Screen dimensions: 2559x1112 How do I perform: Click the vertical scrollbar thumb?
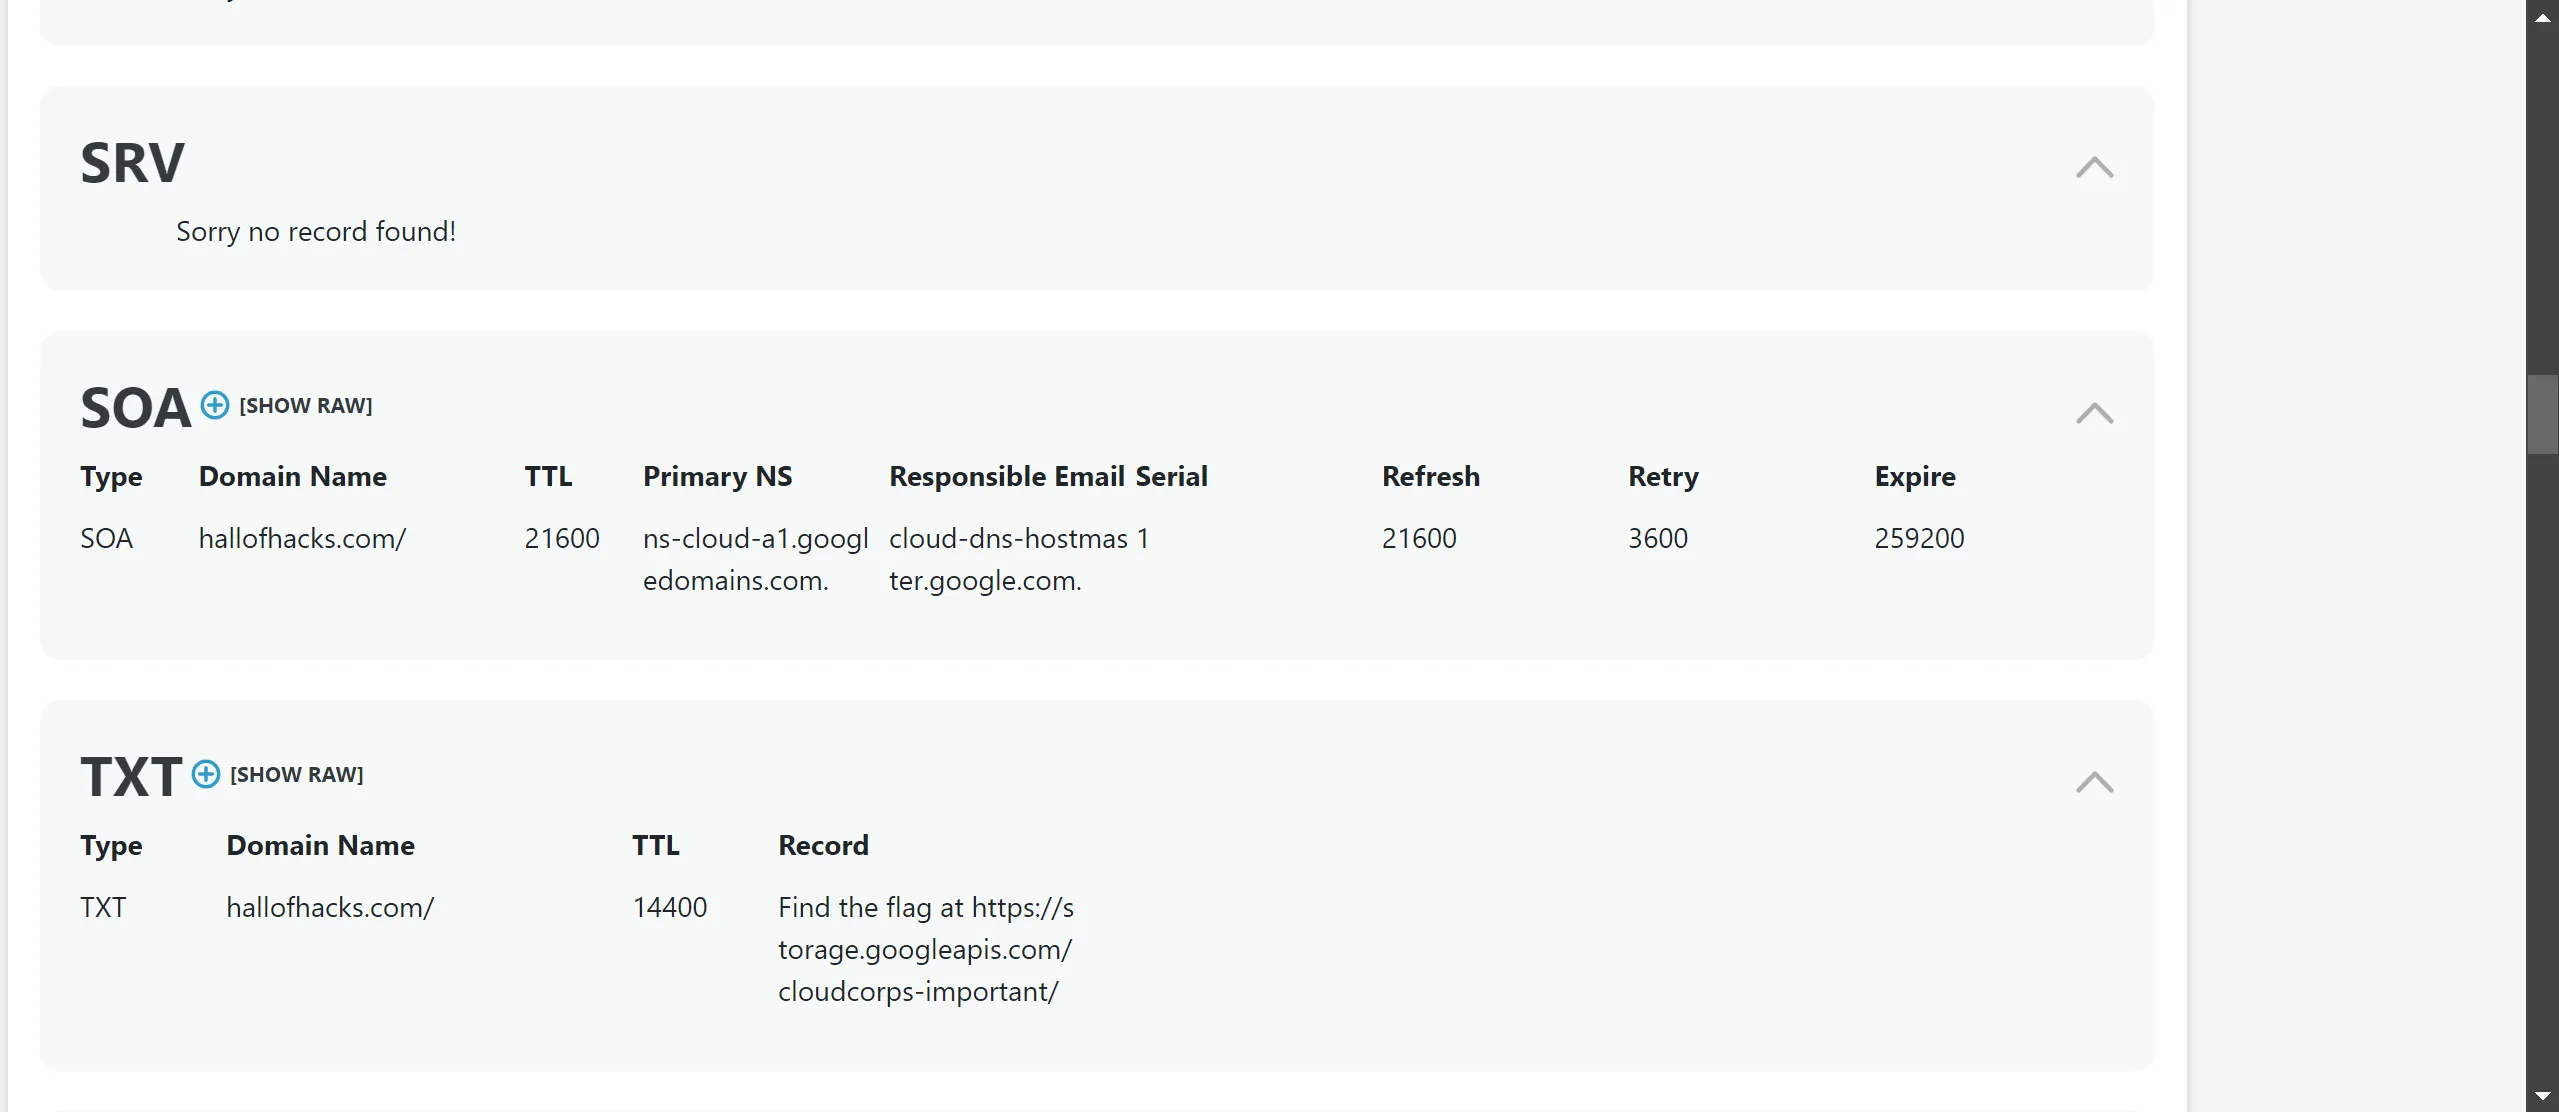click(x=2542, y=414)
